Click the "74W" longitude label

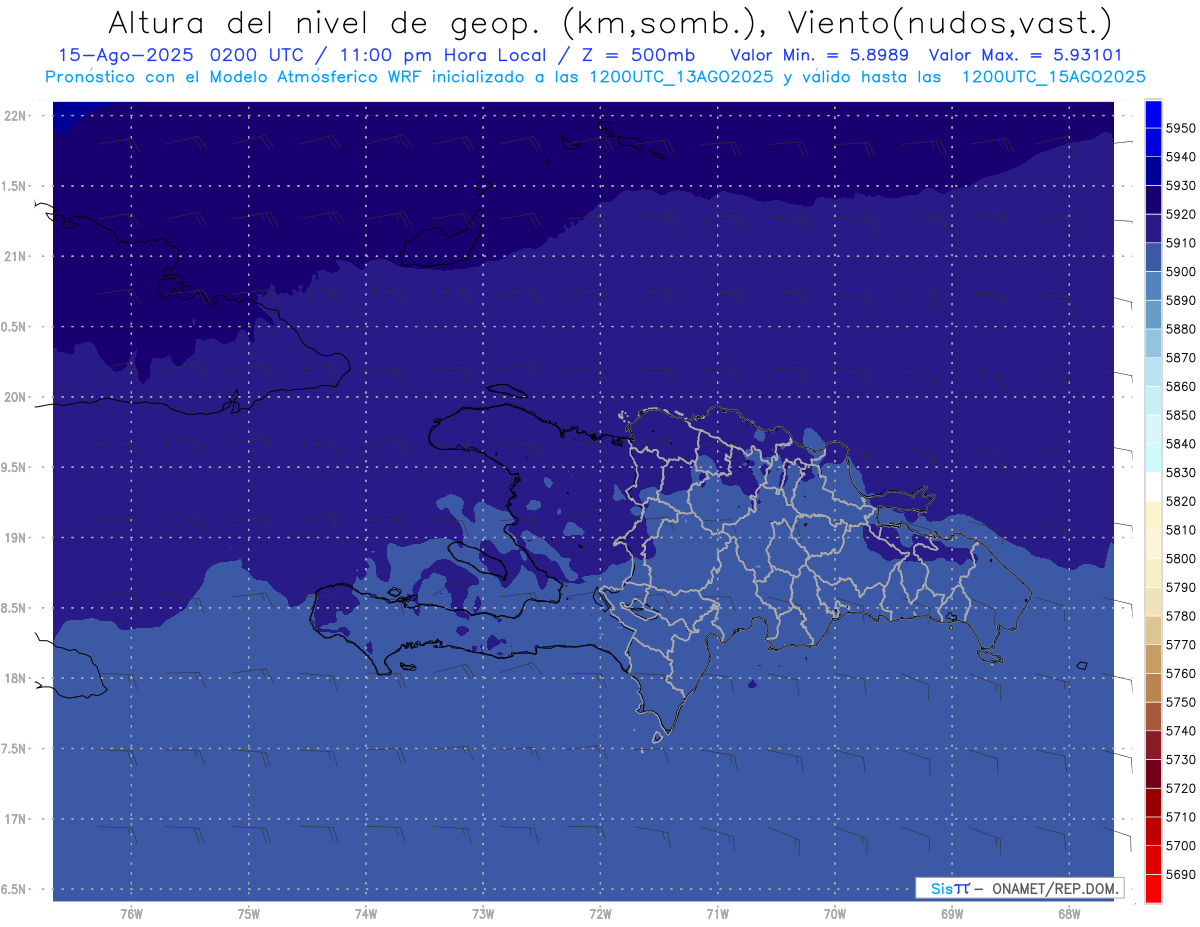(365, 914)
